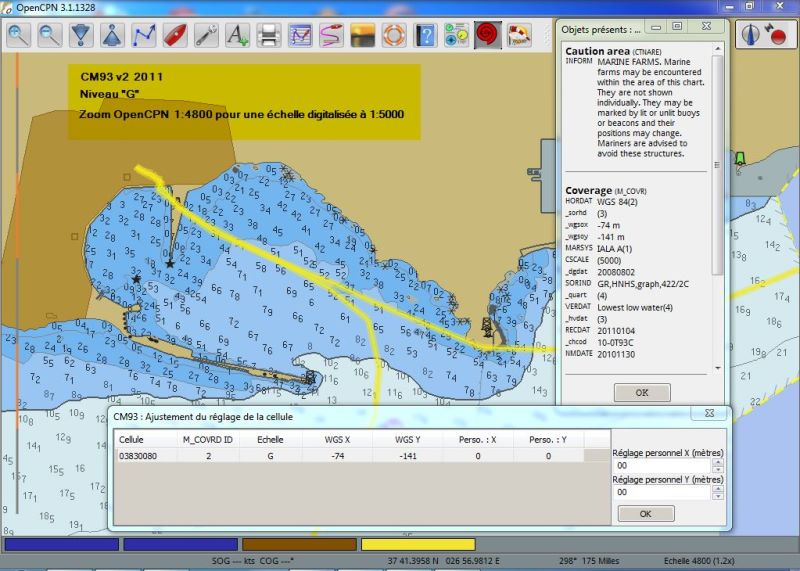Select the first dark blue chart bar segment
The height and width of the screenshot is (571, 800).
point(62,544)
